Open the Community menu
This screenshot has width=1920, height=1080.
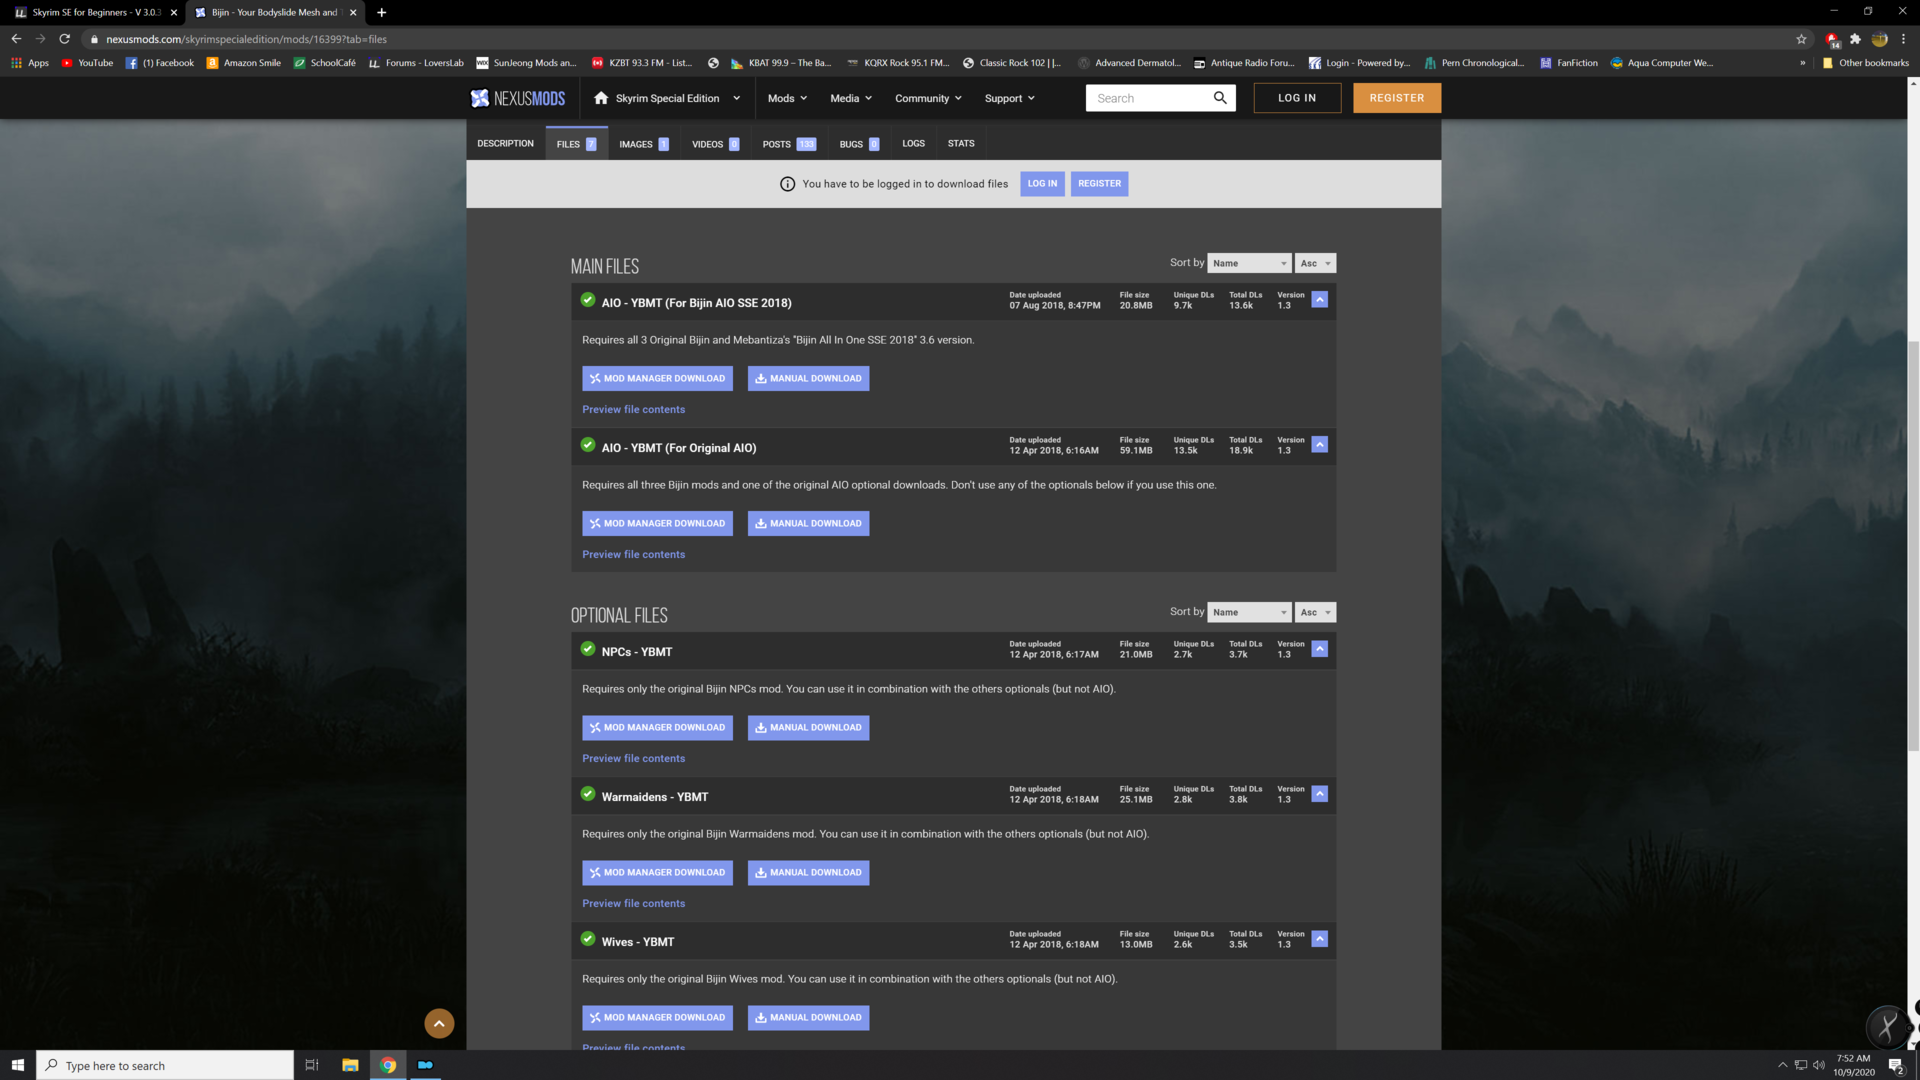(928, 98)
